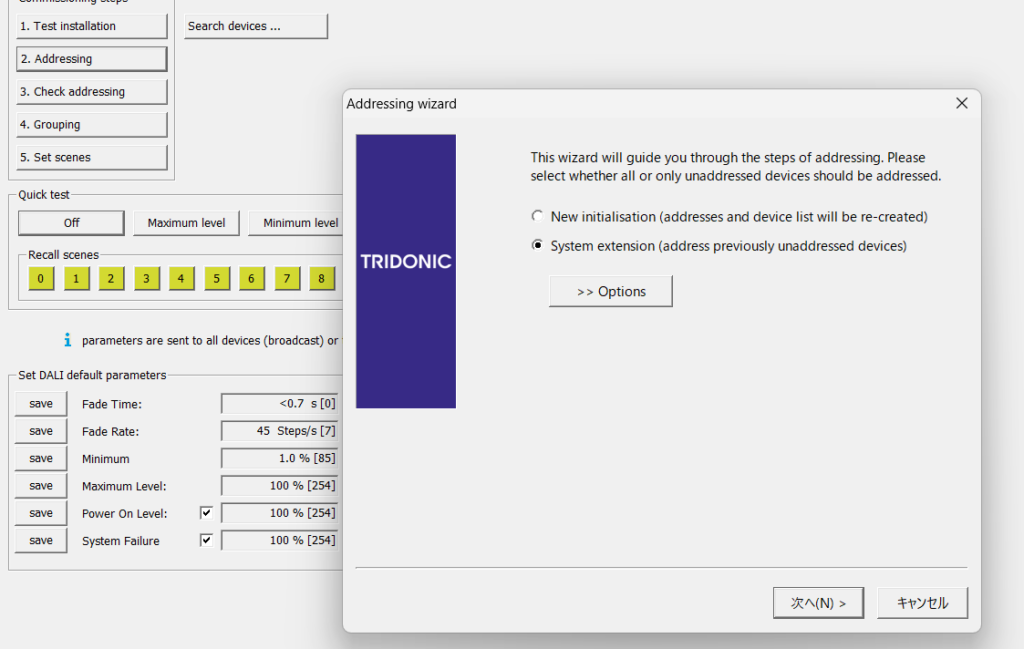The width and height of the screenshot is (1024, 649).
Task: Click the Set DALI default parameters label
Action: click(x=92, y=375)
